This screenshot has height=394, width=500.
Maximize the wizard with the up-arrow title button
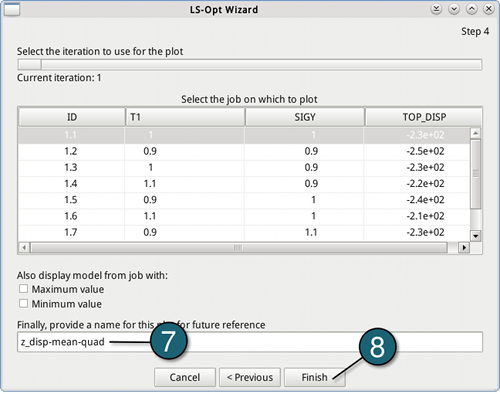coord(471,9)
